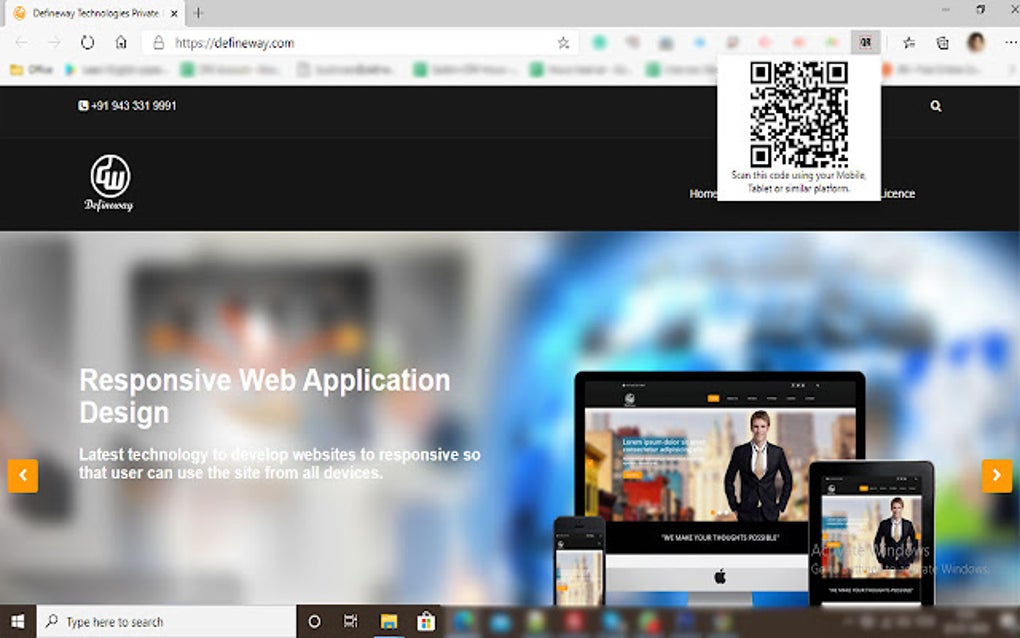Image resolution: width=1020 pixels, height=638 pixels.
Task: Select the Home menu item on the site
Action: (703, 193)
